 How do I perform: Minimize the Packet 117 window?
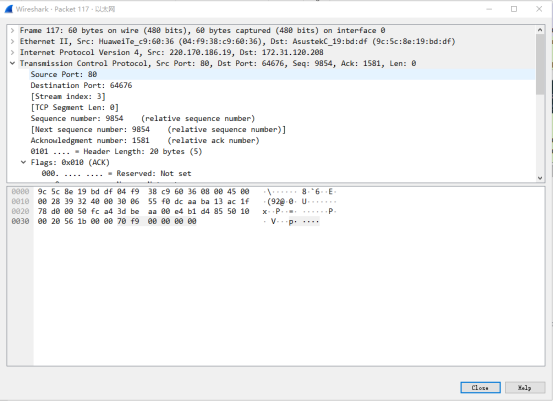[489, 9]
